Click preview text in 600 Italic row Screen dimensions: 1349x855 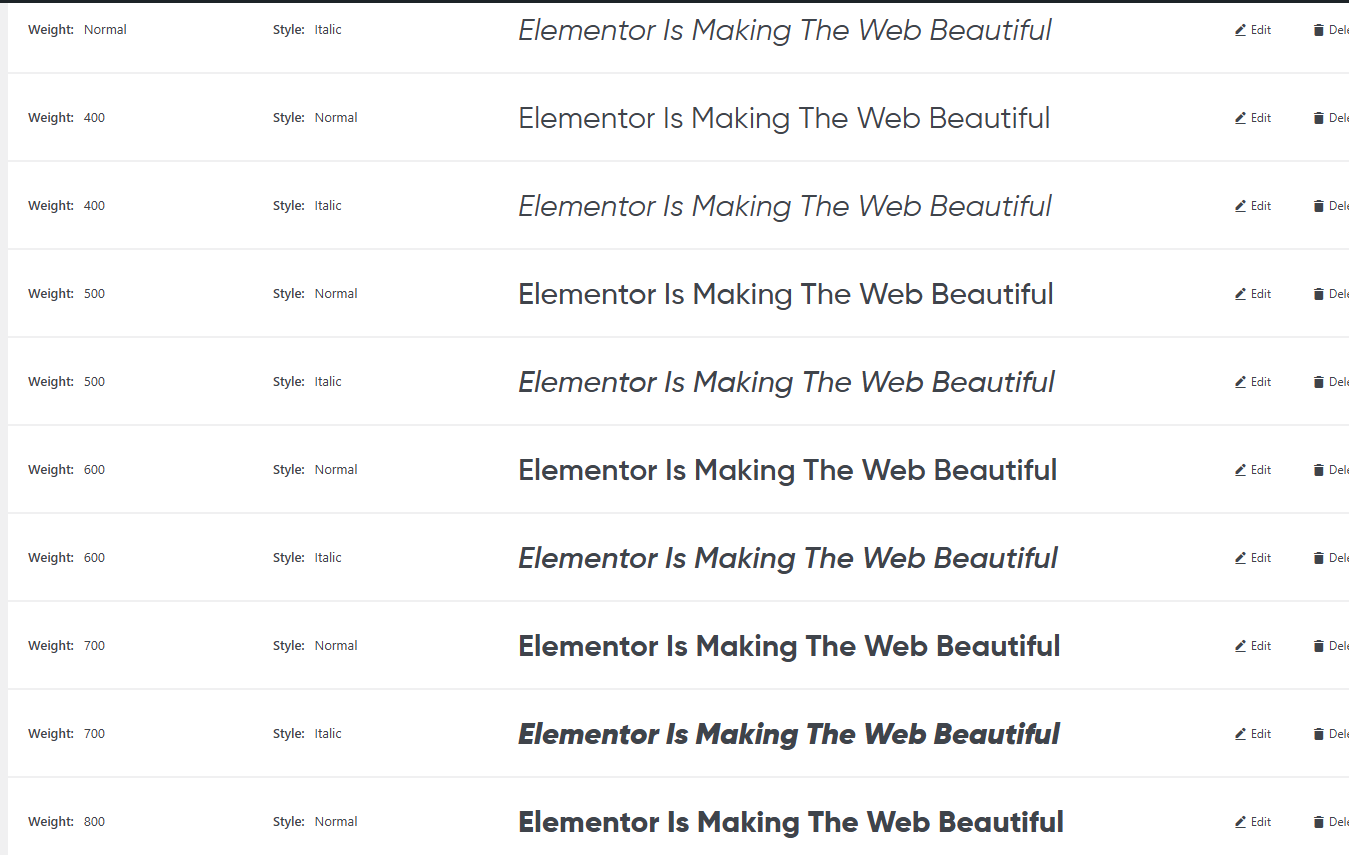(788, 558)
